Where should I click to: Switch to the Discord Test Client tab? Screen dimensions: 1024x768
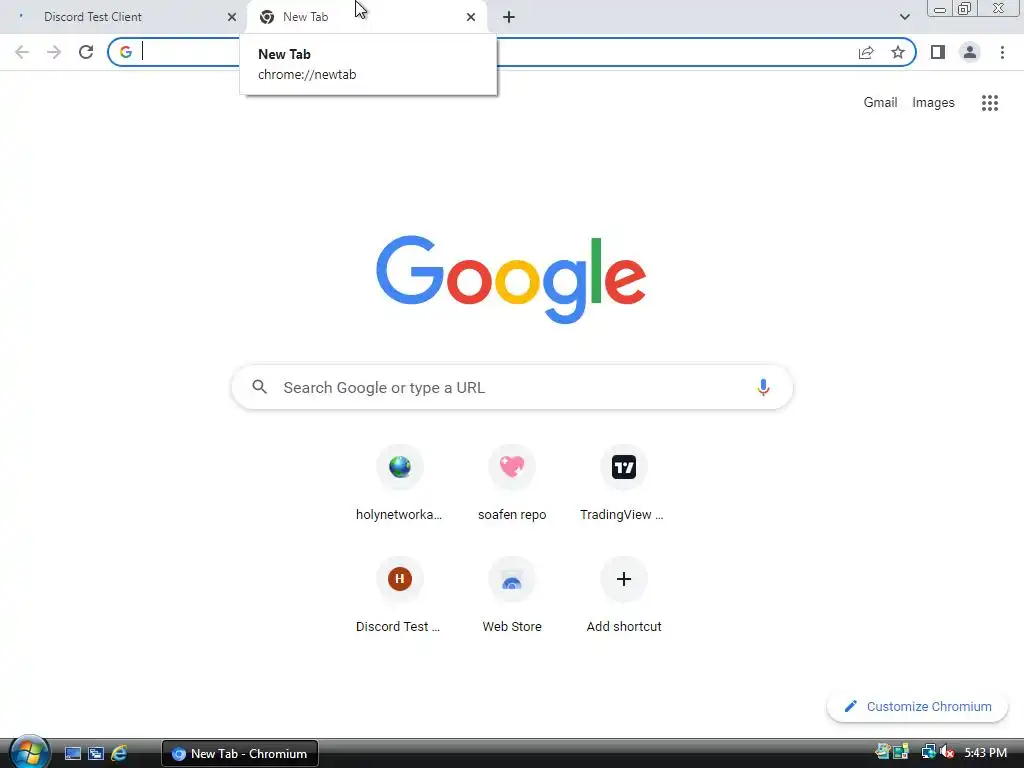point(124,17)
